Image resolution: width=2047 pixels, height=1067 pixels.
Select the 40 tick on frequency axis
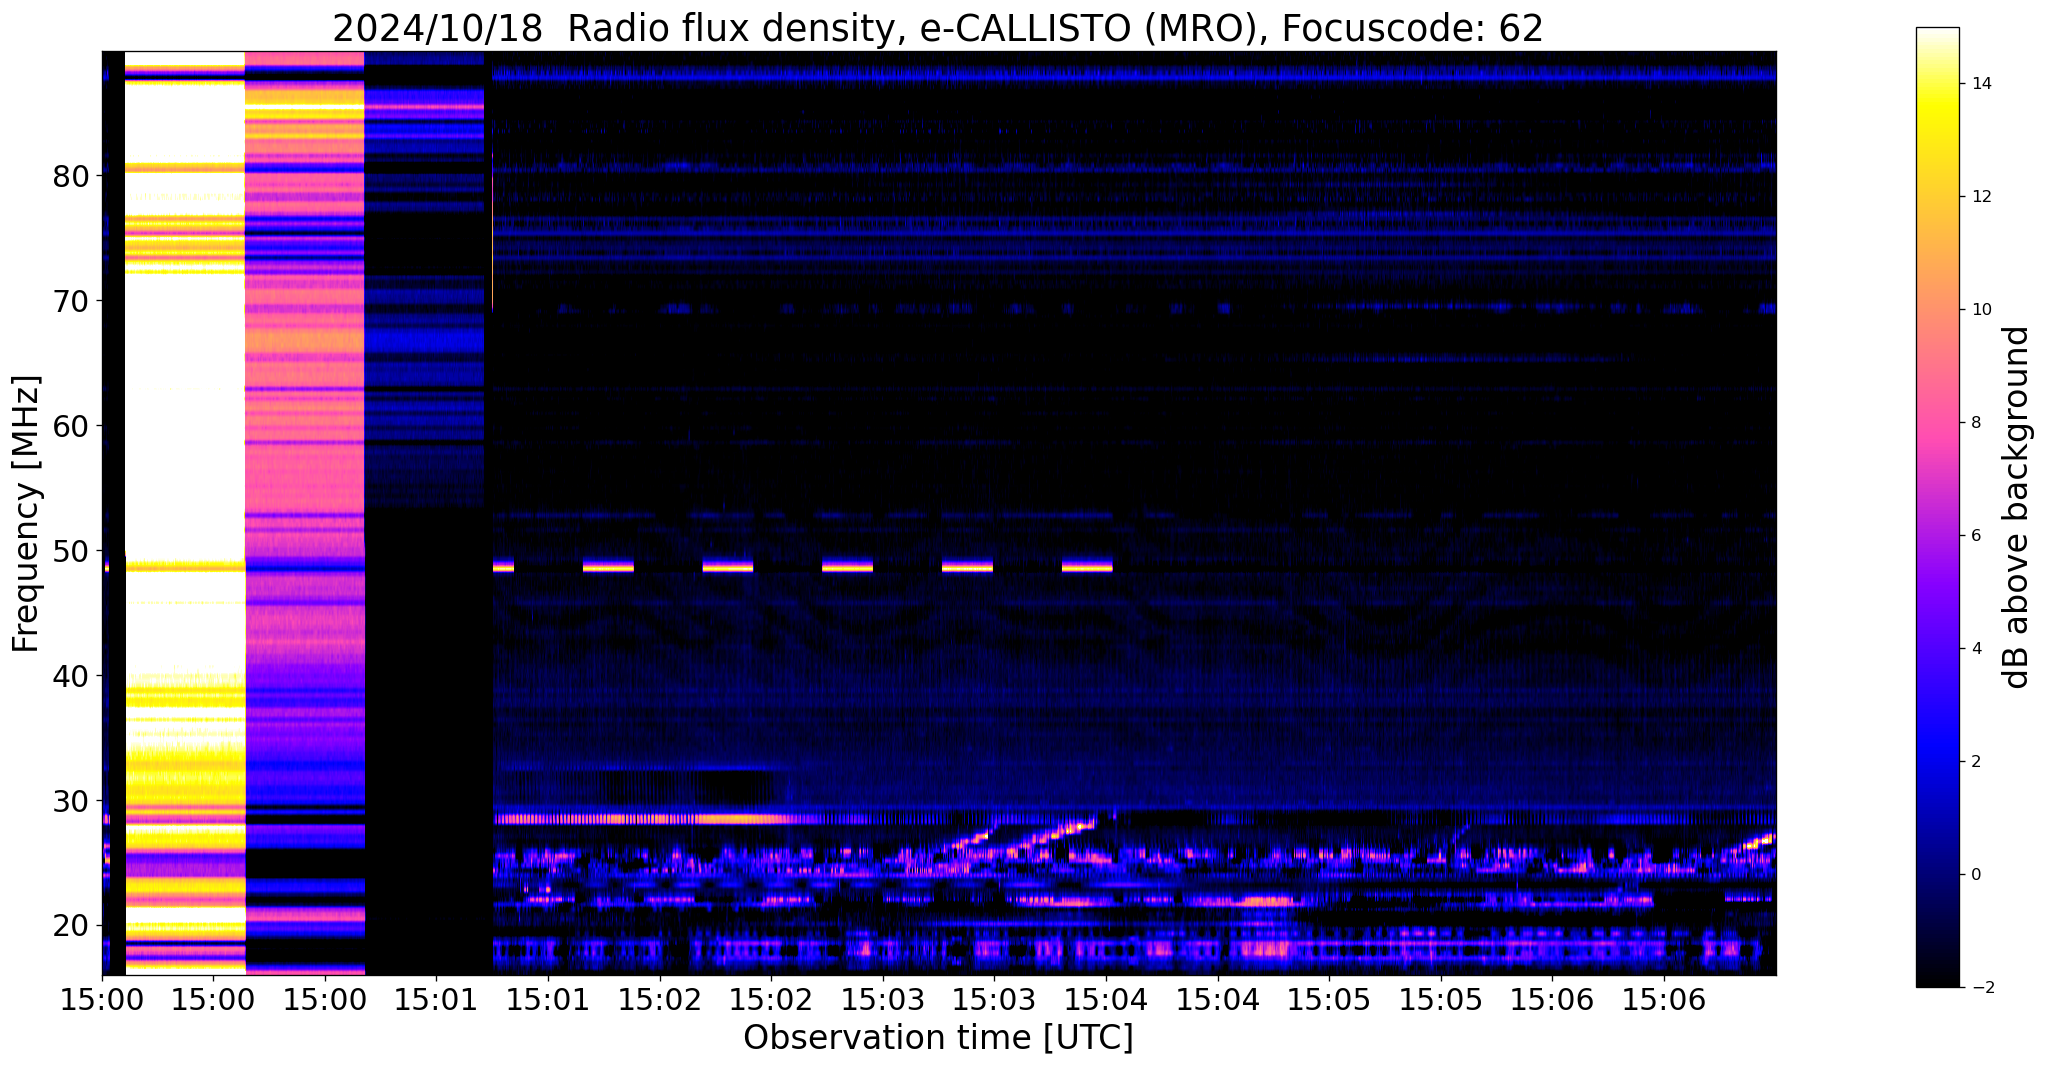[71, 676]
